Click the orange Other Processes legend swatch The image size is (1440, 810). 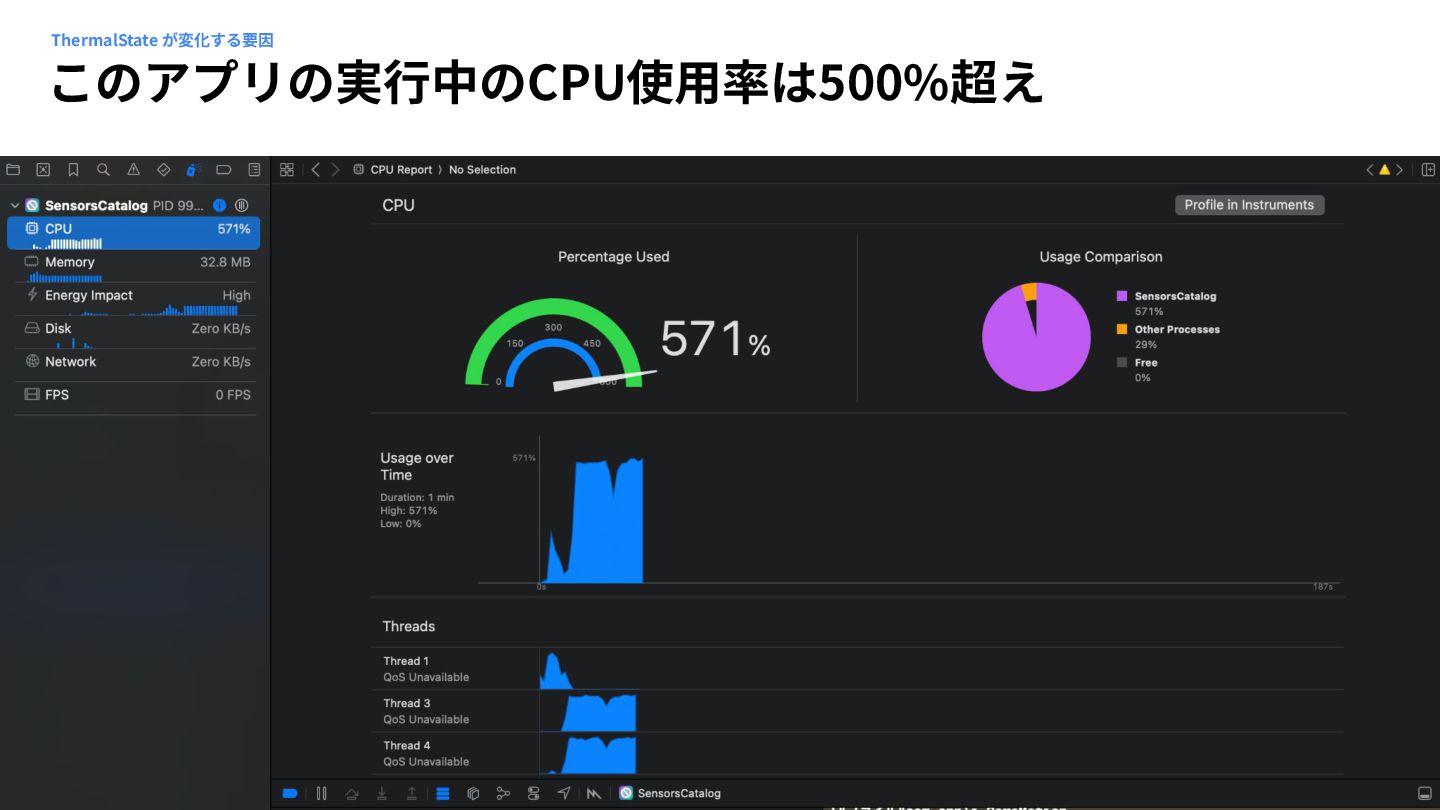click(x=1122, y=329)
